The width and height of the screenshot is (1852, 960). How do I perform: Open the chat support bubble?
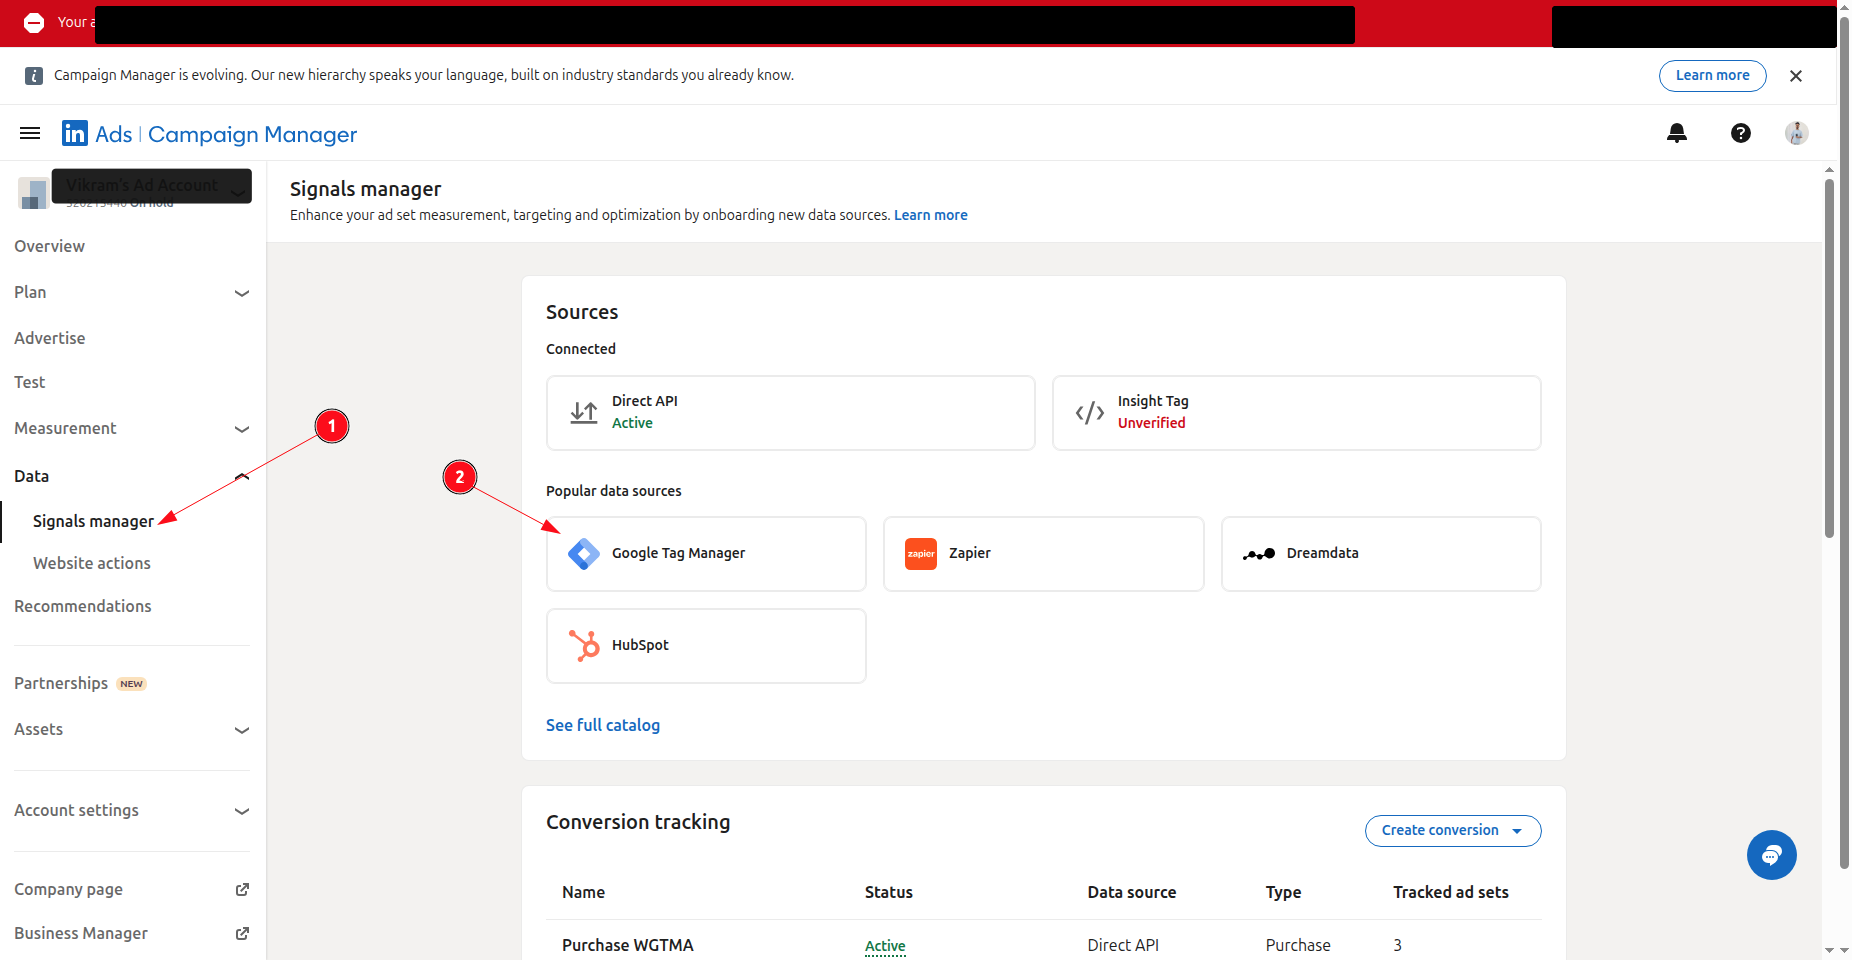click(1772, 855)
